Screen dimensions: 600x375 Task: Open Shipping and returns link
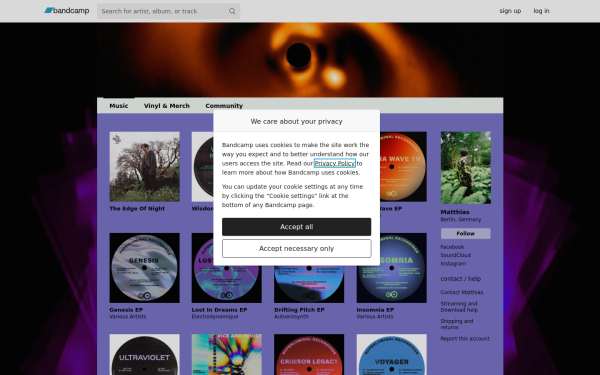pyautogui.click(x=457, y=324)
